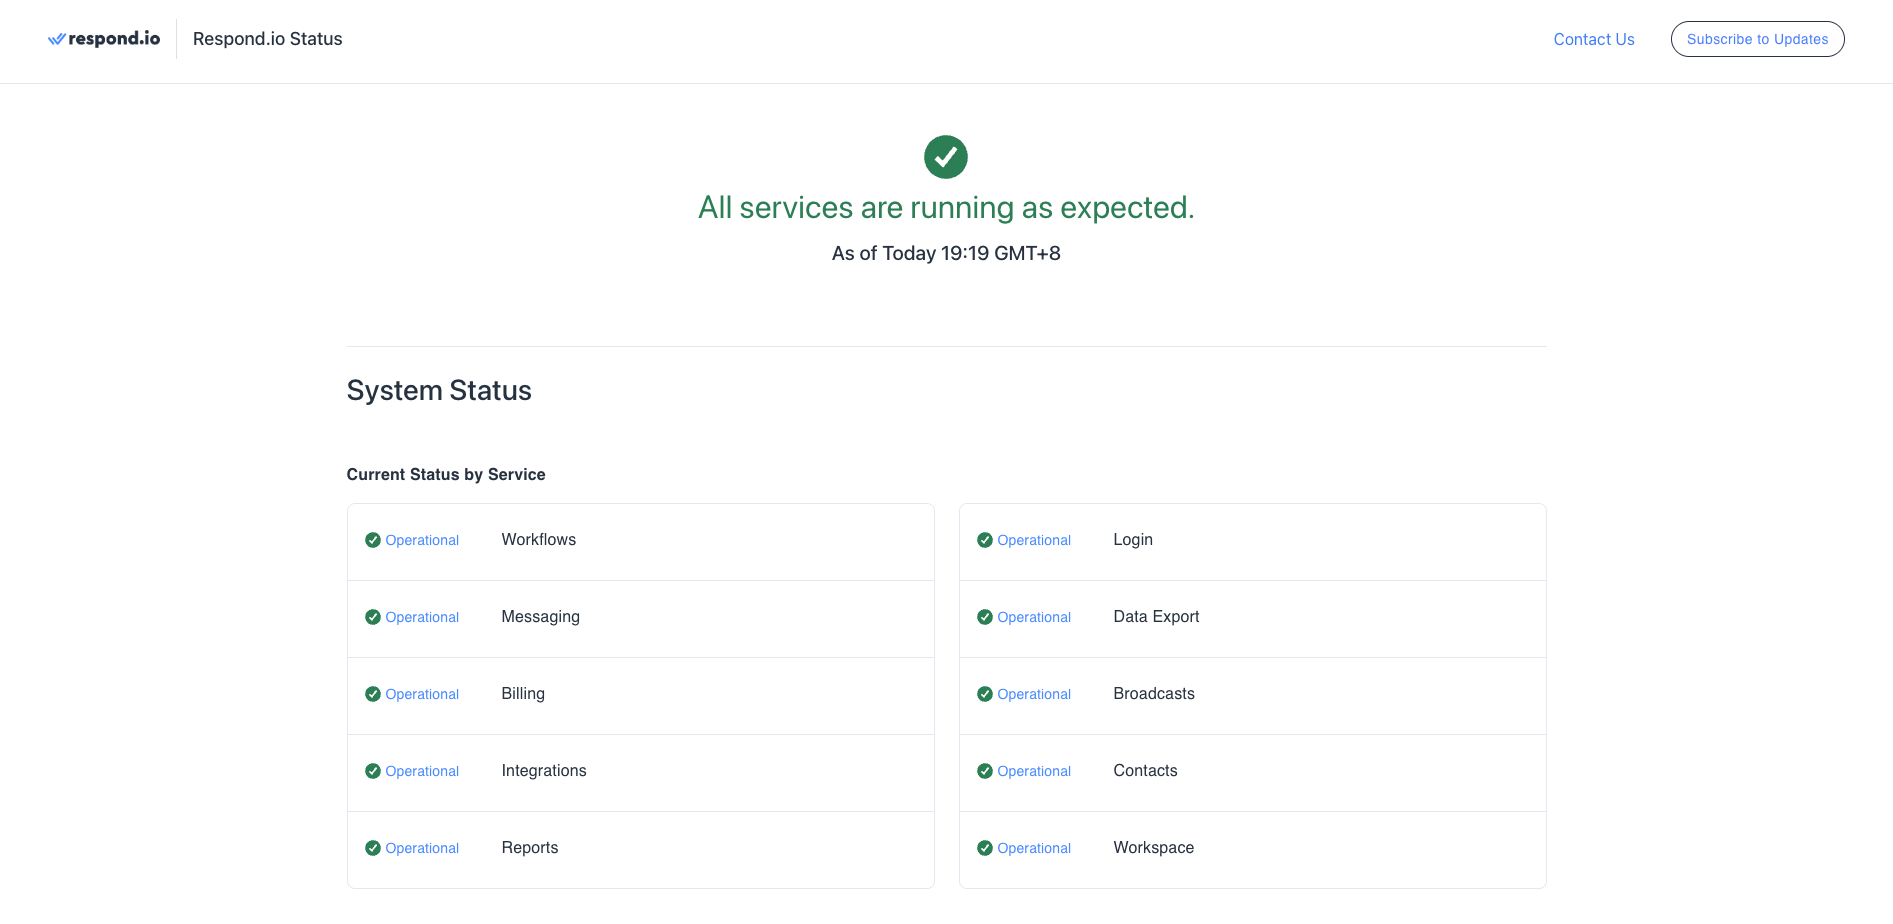The height and width of the screenshot is (924, 1893).
Task: Click the Operational link for Broadcasts
Action: click(x=1034, y=694)
